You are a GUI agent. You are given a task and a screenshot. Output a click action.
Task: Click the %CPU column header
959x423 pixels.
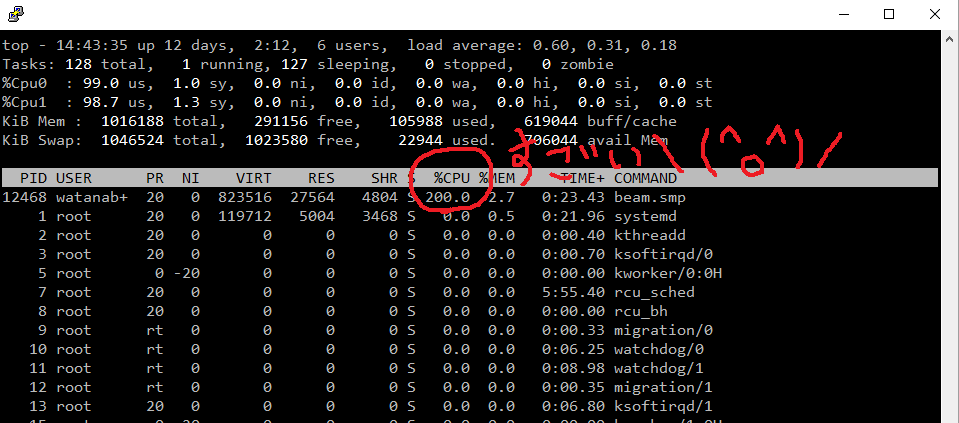(451, 178)
